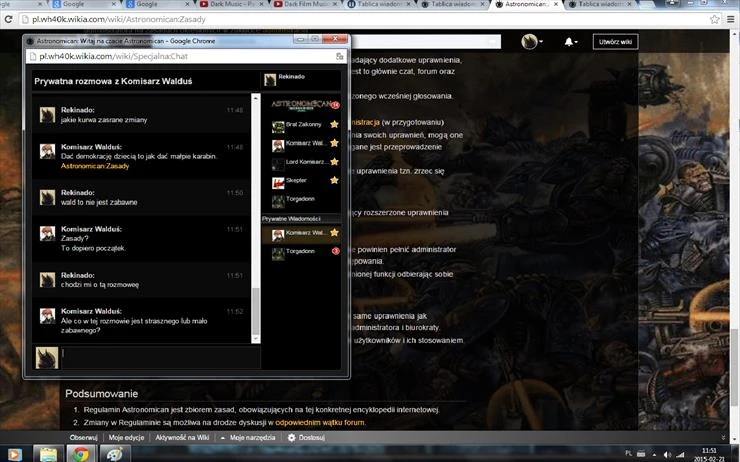Open Aktywność na Wiki in the toolbar
Viewport: 740px width, 462px height.
tap(182, 437)
